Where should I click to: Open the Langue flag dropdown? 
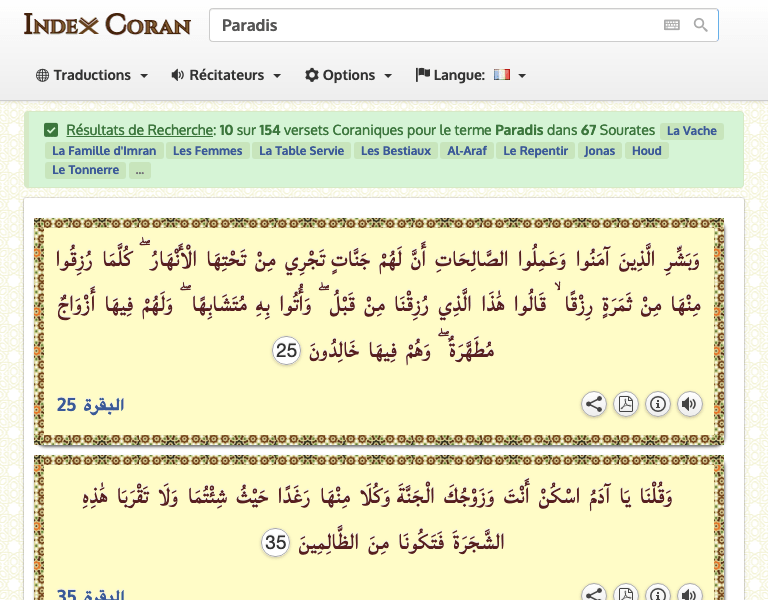click(470, 75)
